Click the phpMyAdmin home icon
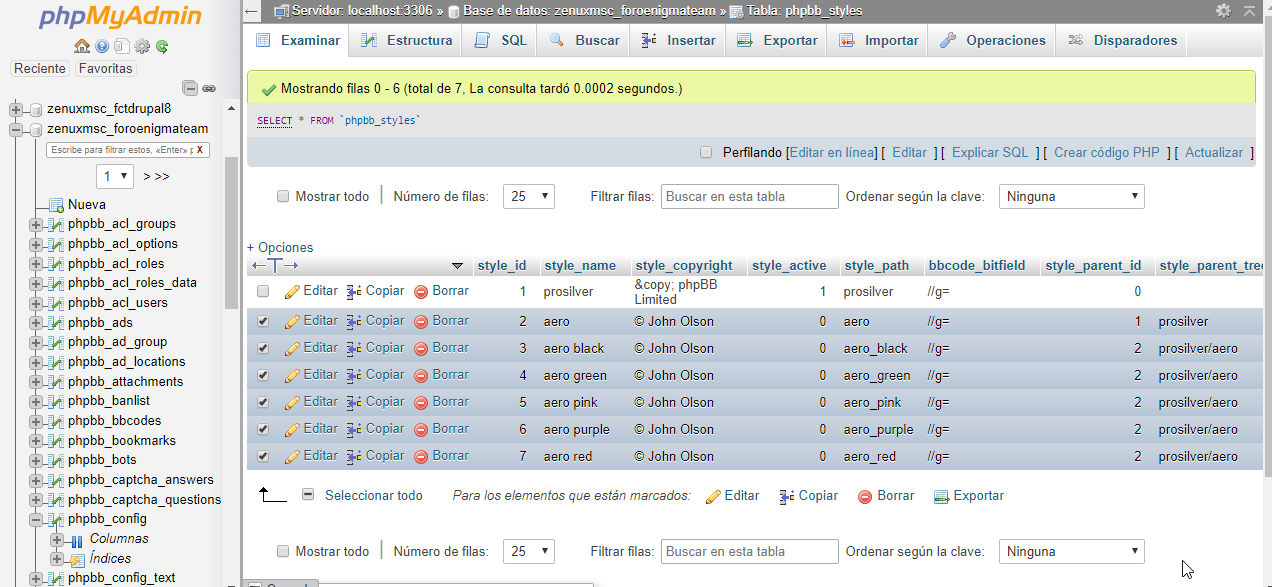Screen dimensions: 1272x587 (x=82, y=46)
